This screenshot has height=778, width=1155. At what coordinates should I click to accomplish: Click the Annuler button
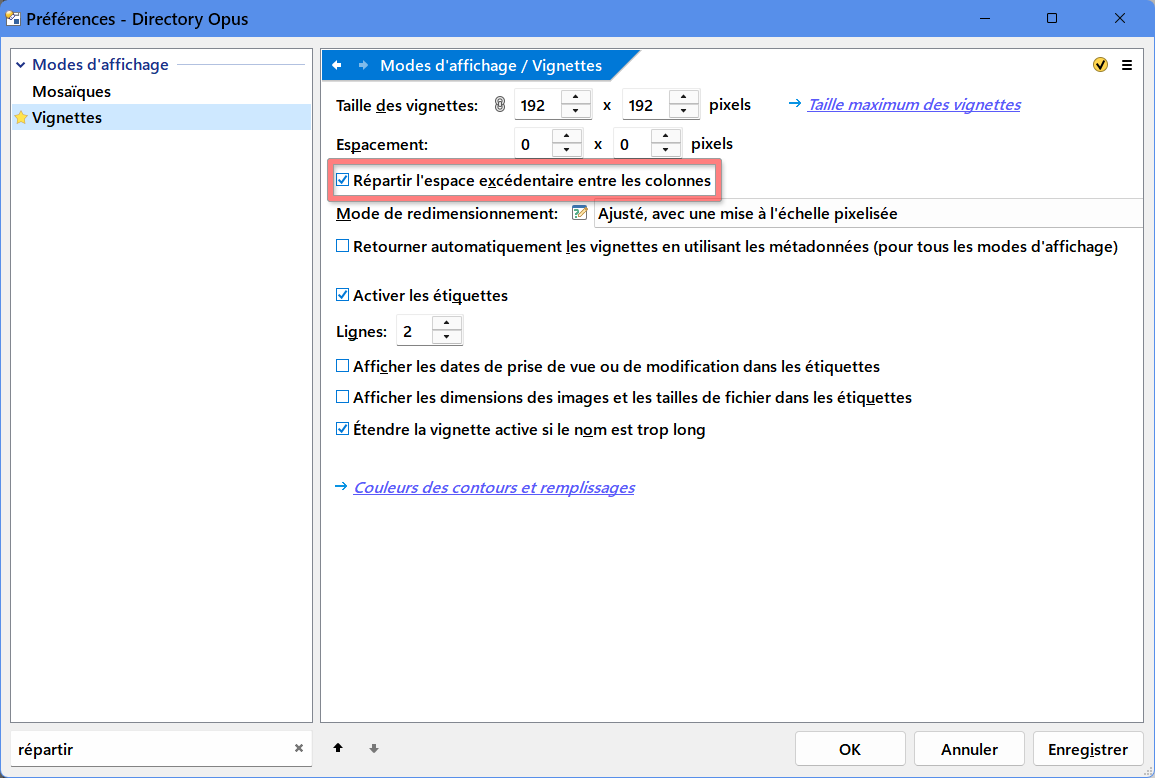tap(969, 749)
